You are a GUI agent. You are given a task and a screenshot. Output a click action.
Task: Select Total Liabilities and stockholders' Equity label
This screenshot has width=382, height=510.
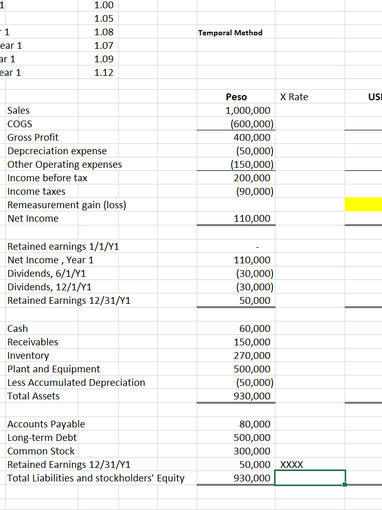coord(96,478)
